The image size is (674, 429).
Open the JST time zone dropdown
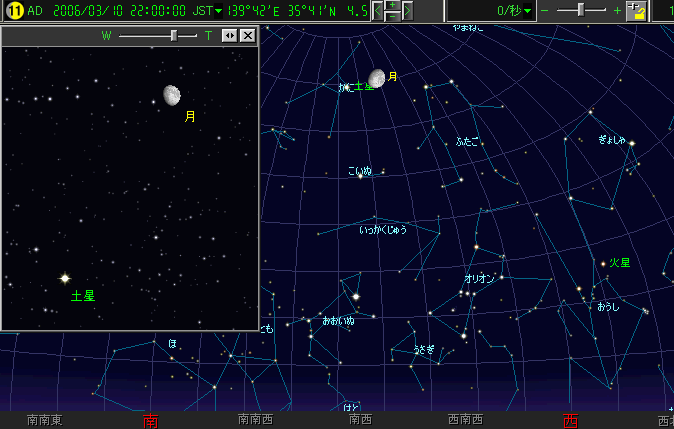[219, 11]
